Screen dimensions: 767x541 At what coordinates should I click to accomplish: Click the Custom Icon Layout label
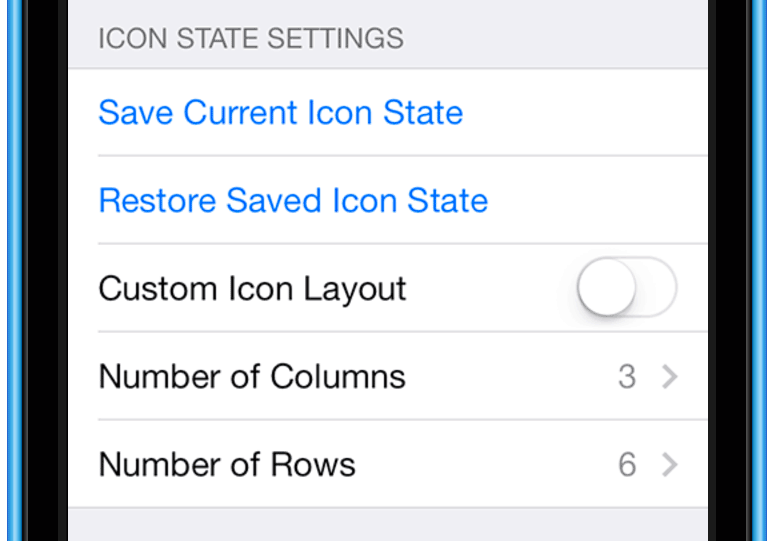click(252, 289)
